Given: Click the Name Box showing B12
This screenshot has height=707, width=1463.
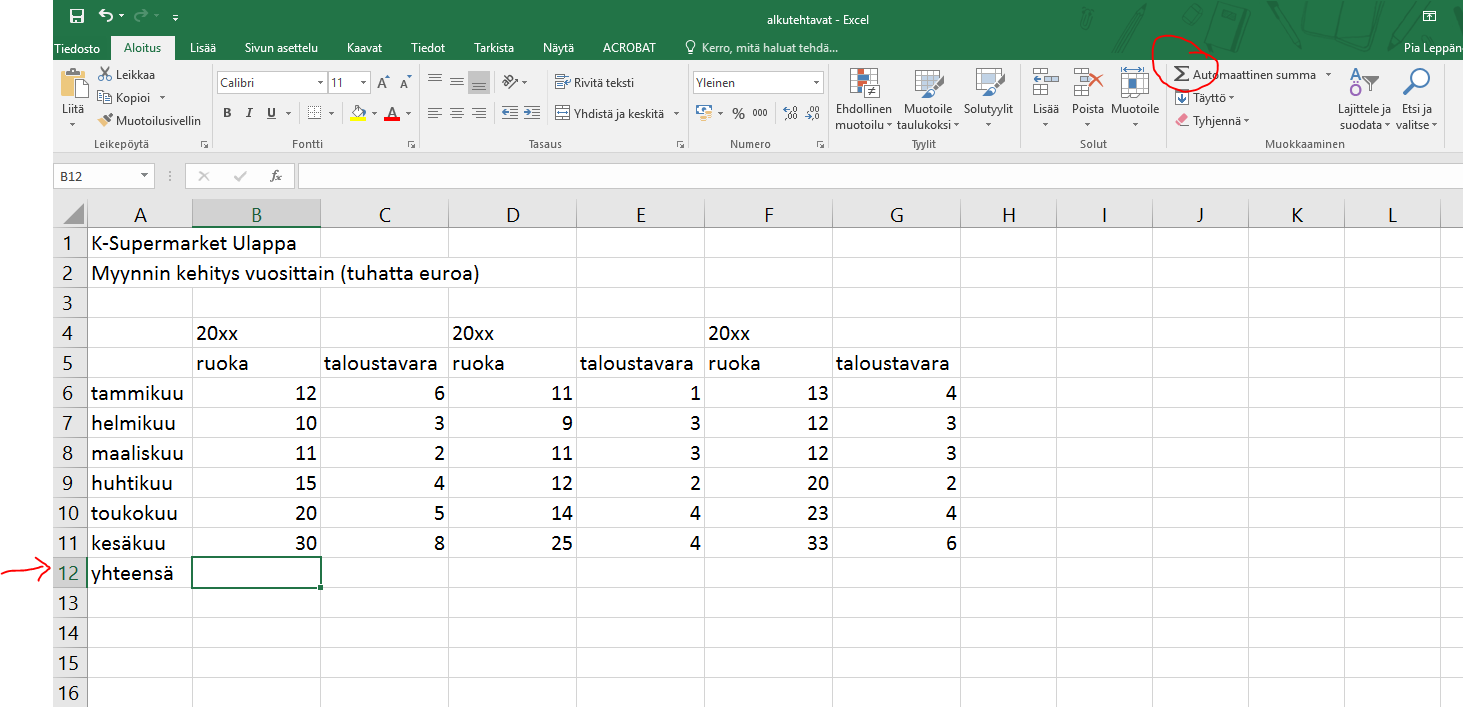Looking at the screenshot, I should [103, 176].
